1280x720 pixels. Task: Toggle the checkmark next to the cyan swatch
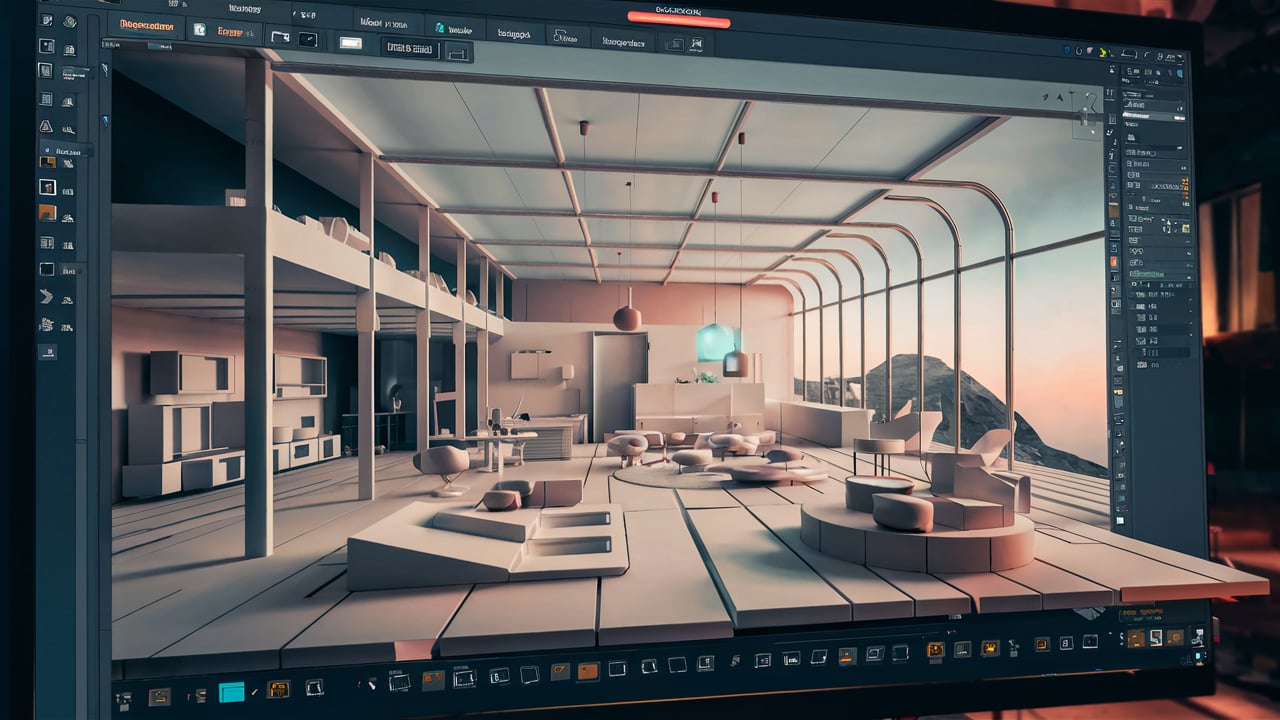point(254,691)
